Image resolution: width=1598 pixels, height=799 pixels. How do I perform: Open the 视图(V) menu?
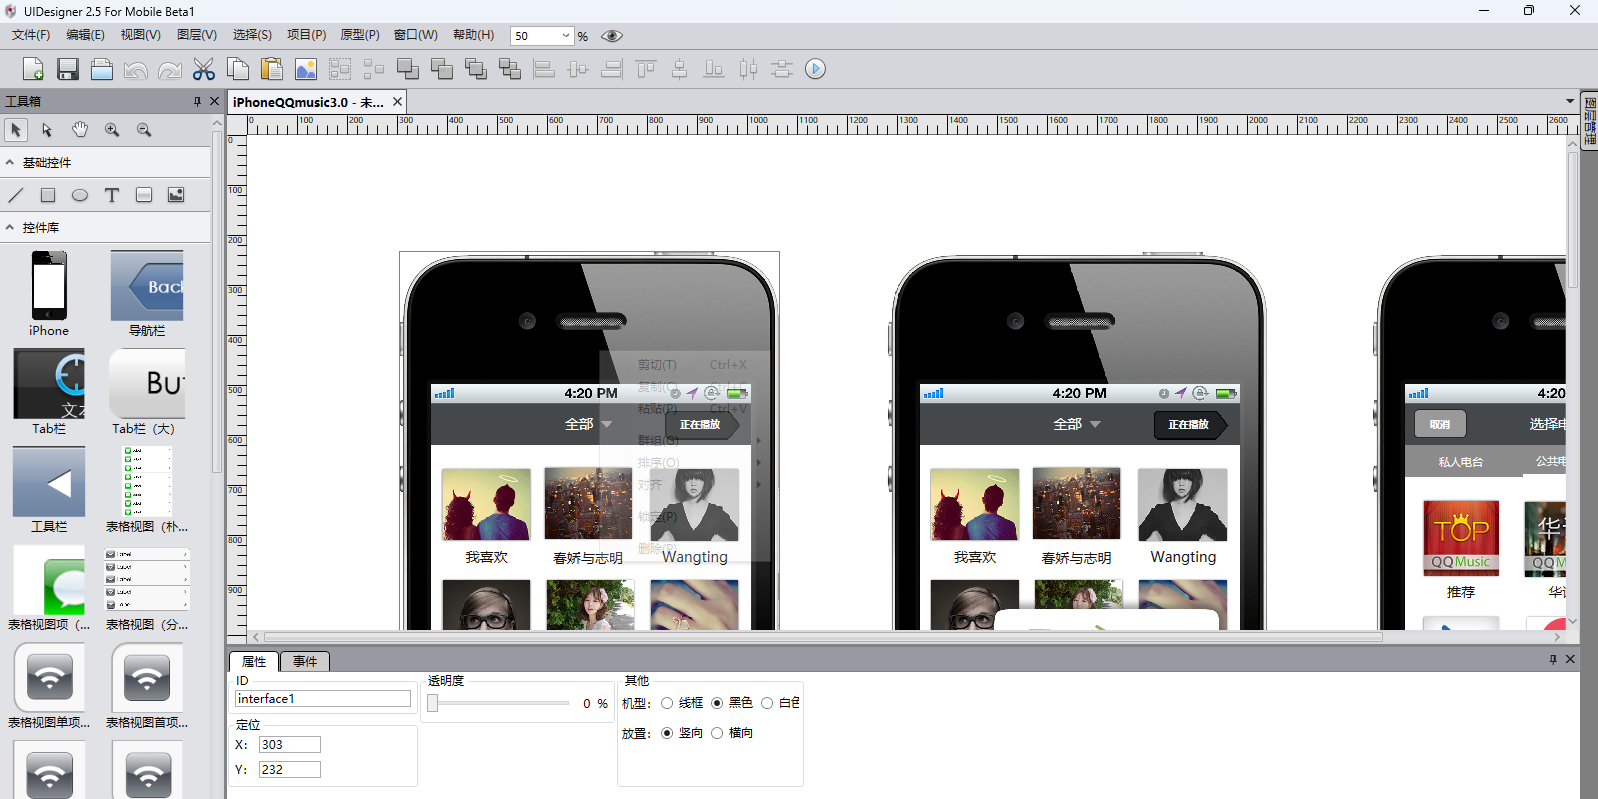click(x=140, y=35)
